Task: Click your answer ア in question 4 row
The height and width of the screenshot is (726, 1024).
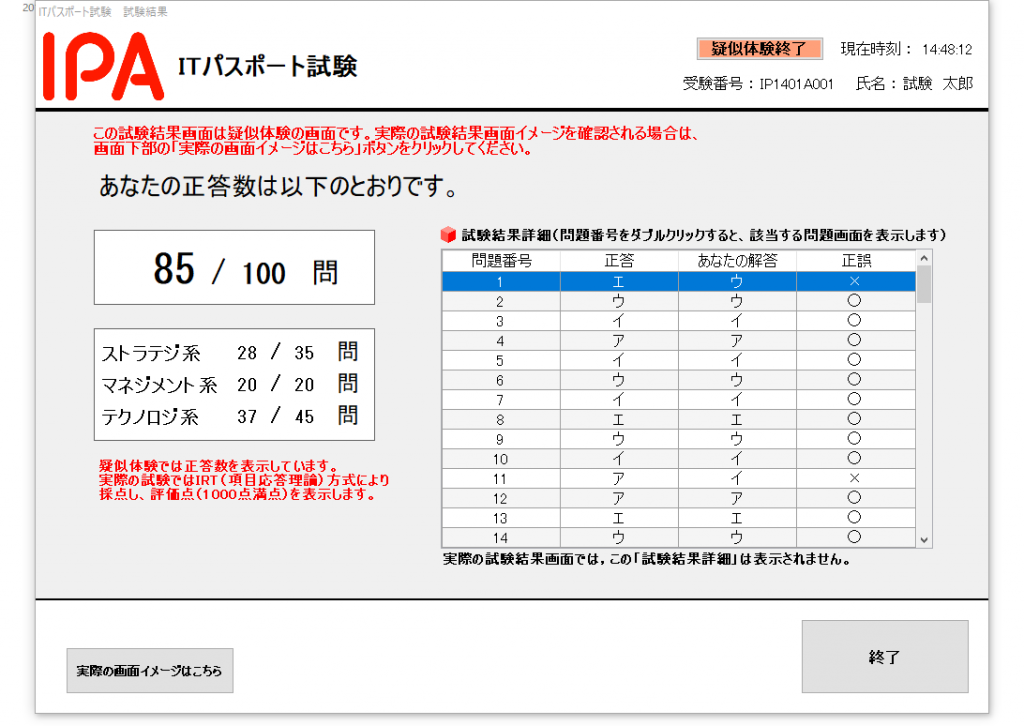Action: click(737, 341)
